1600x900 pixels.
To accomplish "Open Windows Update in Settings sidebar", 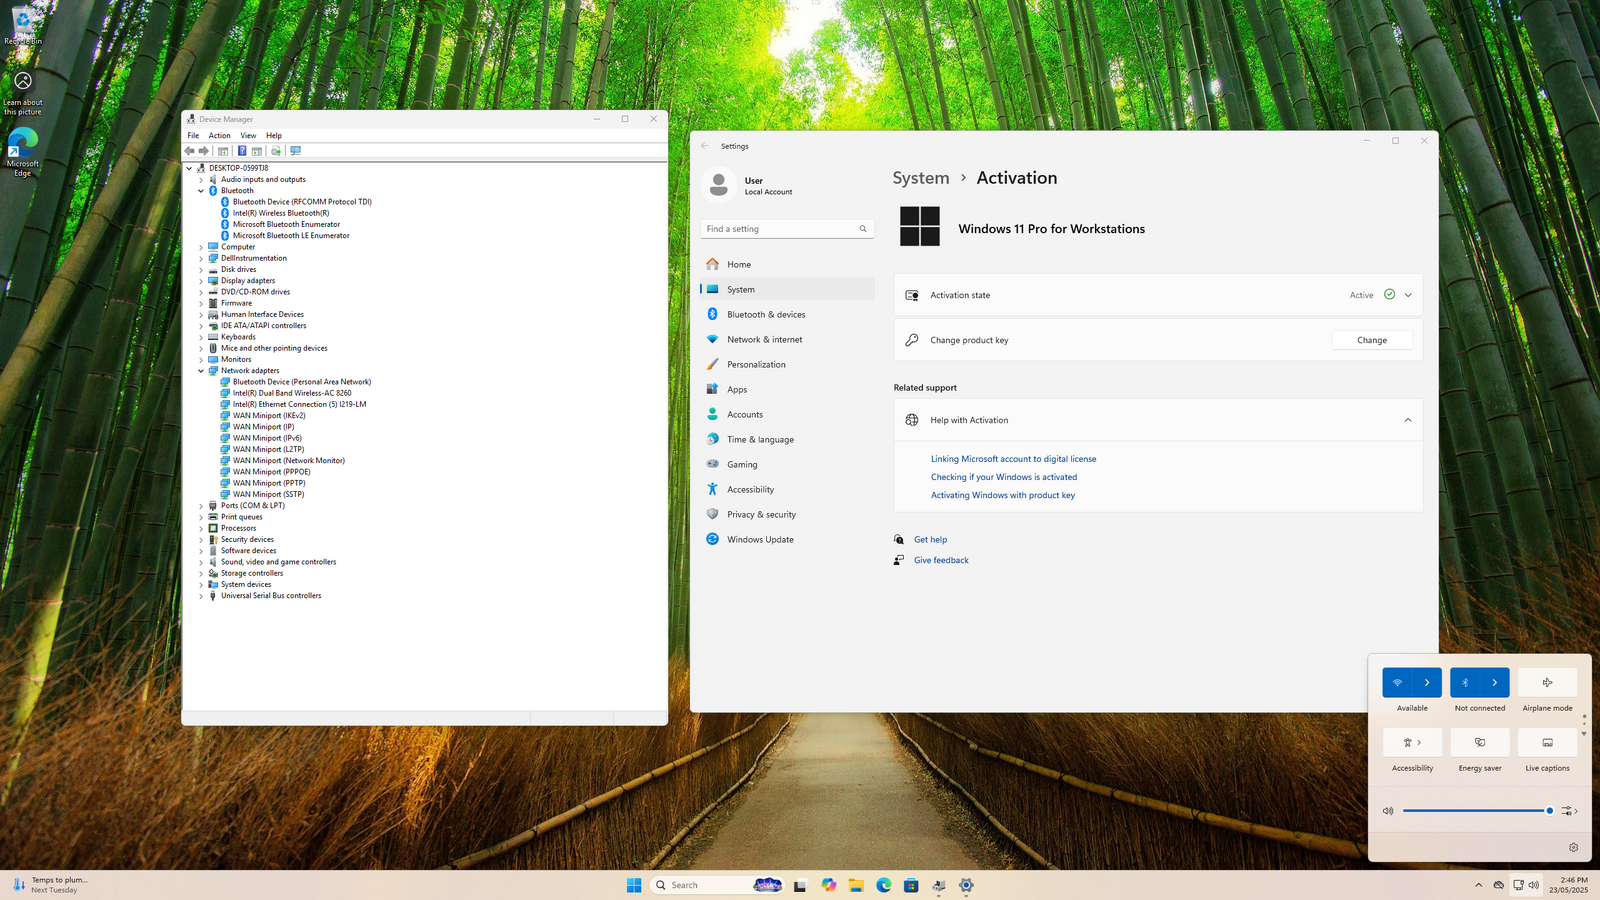I will click(787, 539).
